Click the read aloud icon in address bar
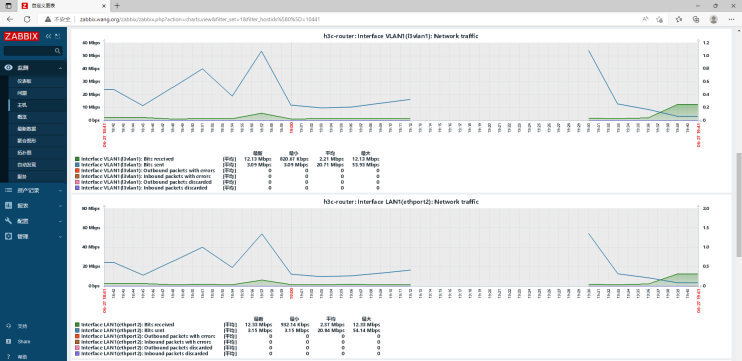742x361 pixels. point(645,19)
